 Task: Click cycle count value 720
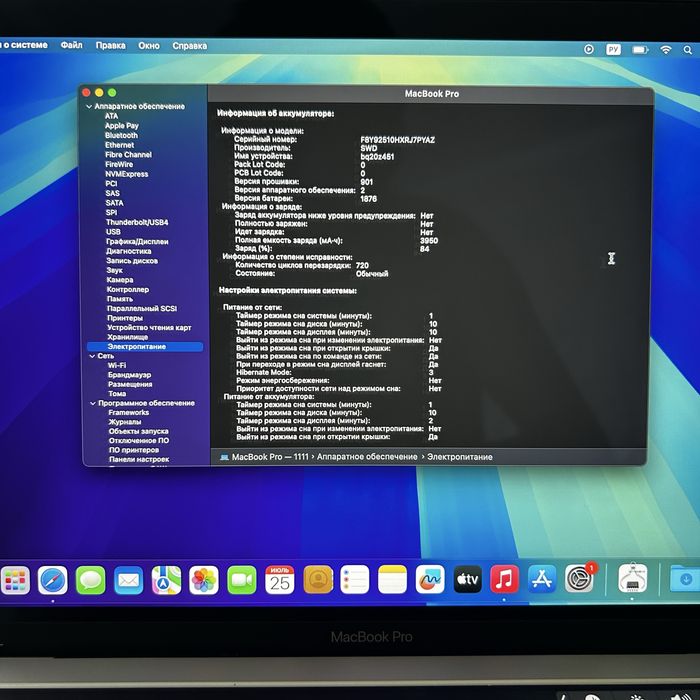click(x=362, y=266)
